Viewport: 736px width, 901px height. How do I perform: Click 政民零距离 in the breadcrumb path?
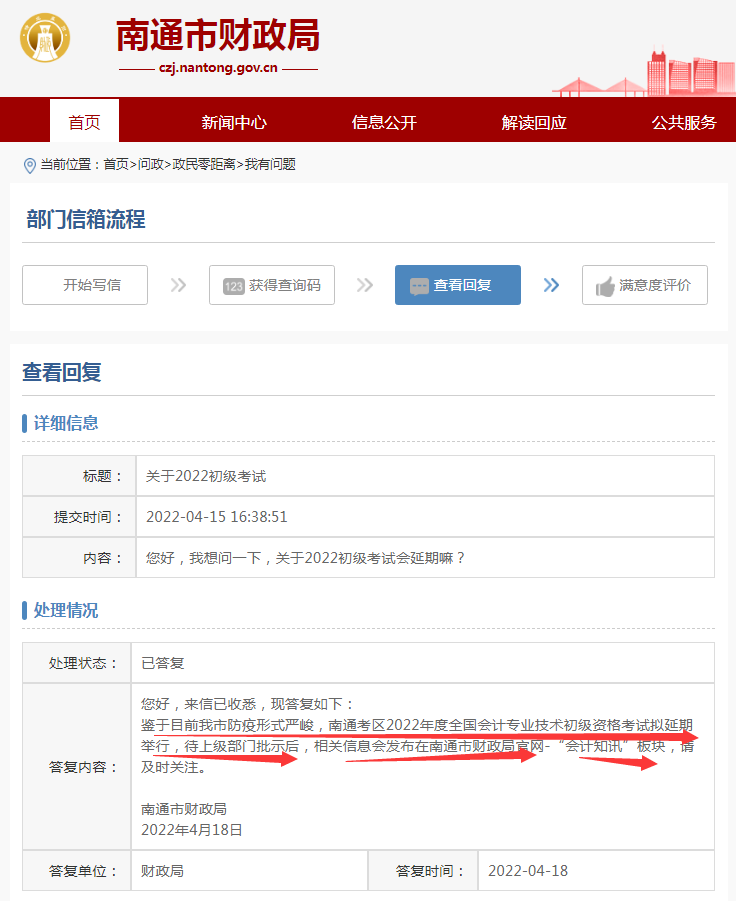204,164
